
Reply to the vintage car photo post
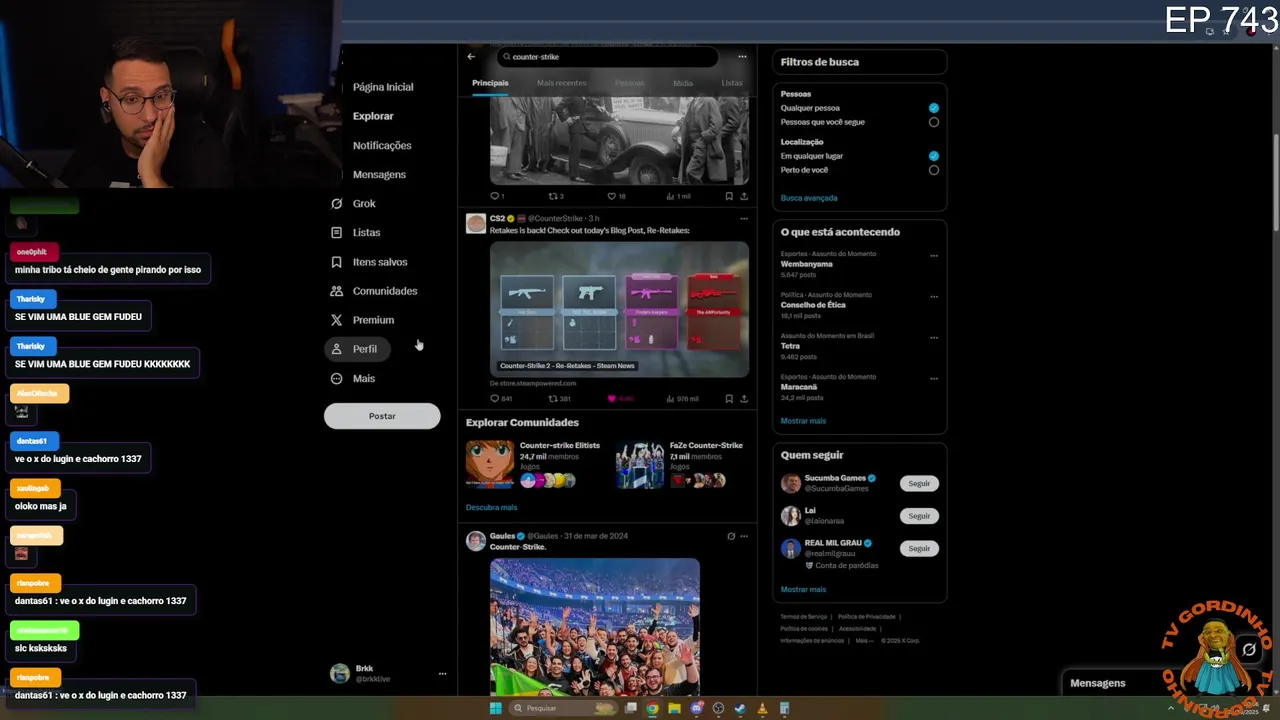[497, 196]
